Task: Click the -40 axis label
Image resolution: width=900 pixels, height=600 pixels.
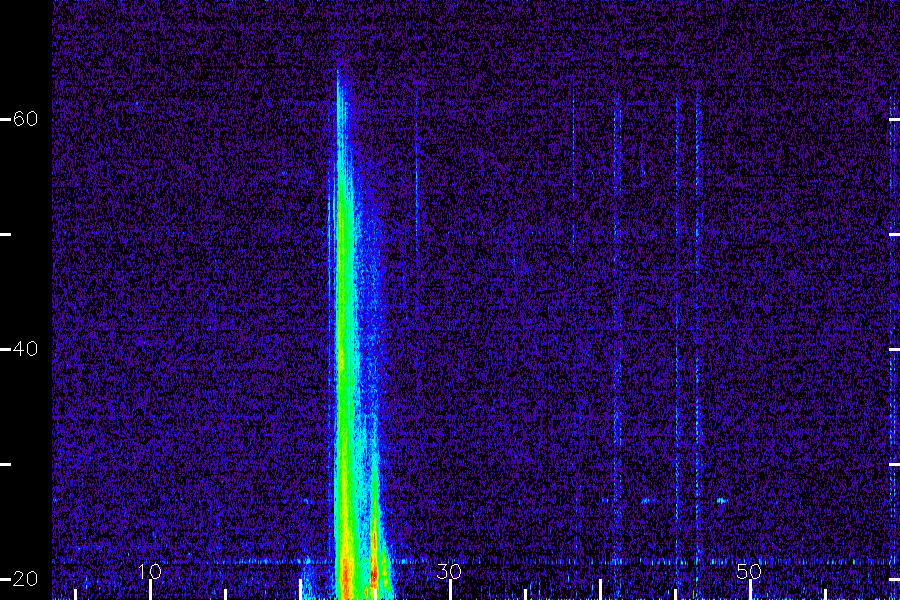Action: click(19, 349)
